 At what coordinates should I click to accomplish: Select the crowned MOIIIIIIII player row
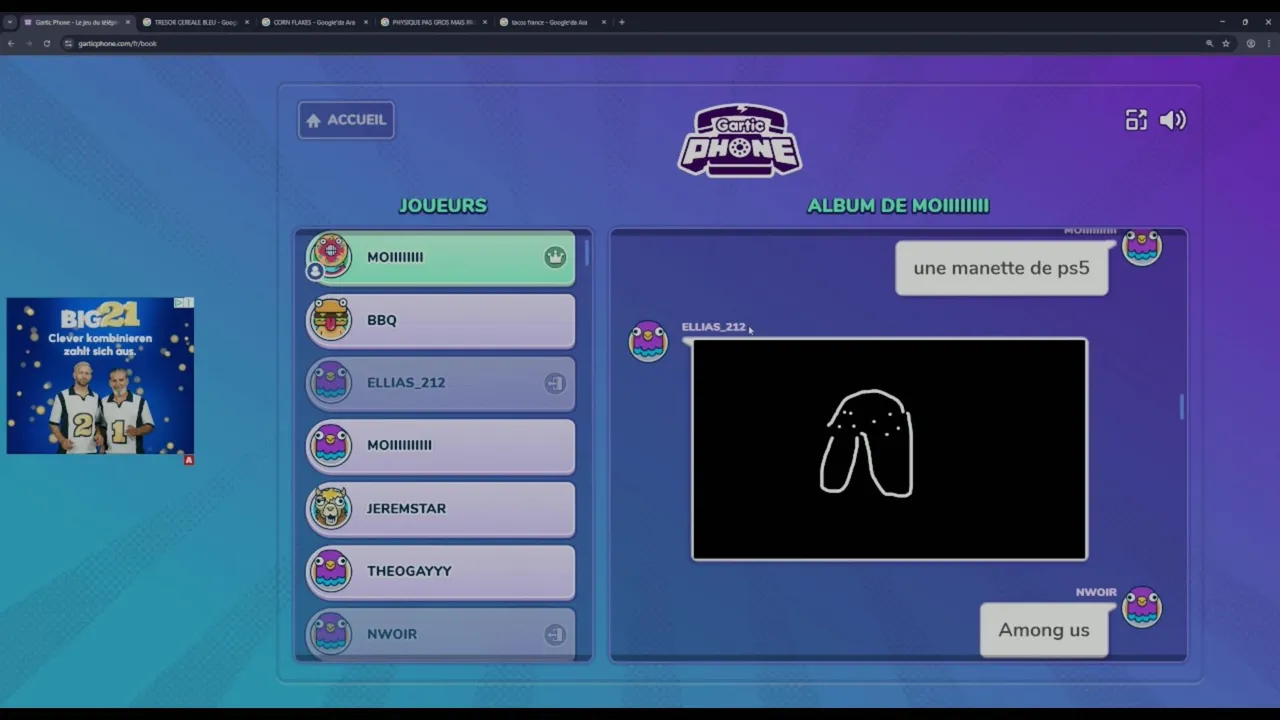click(x=441, y=257)
